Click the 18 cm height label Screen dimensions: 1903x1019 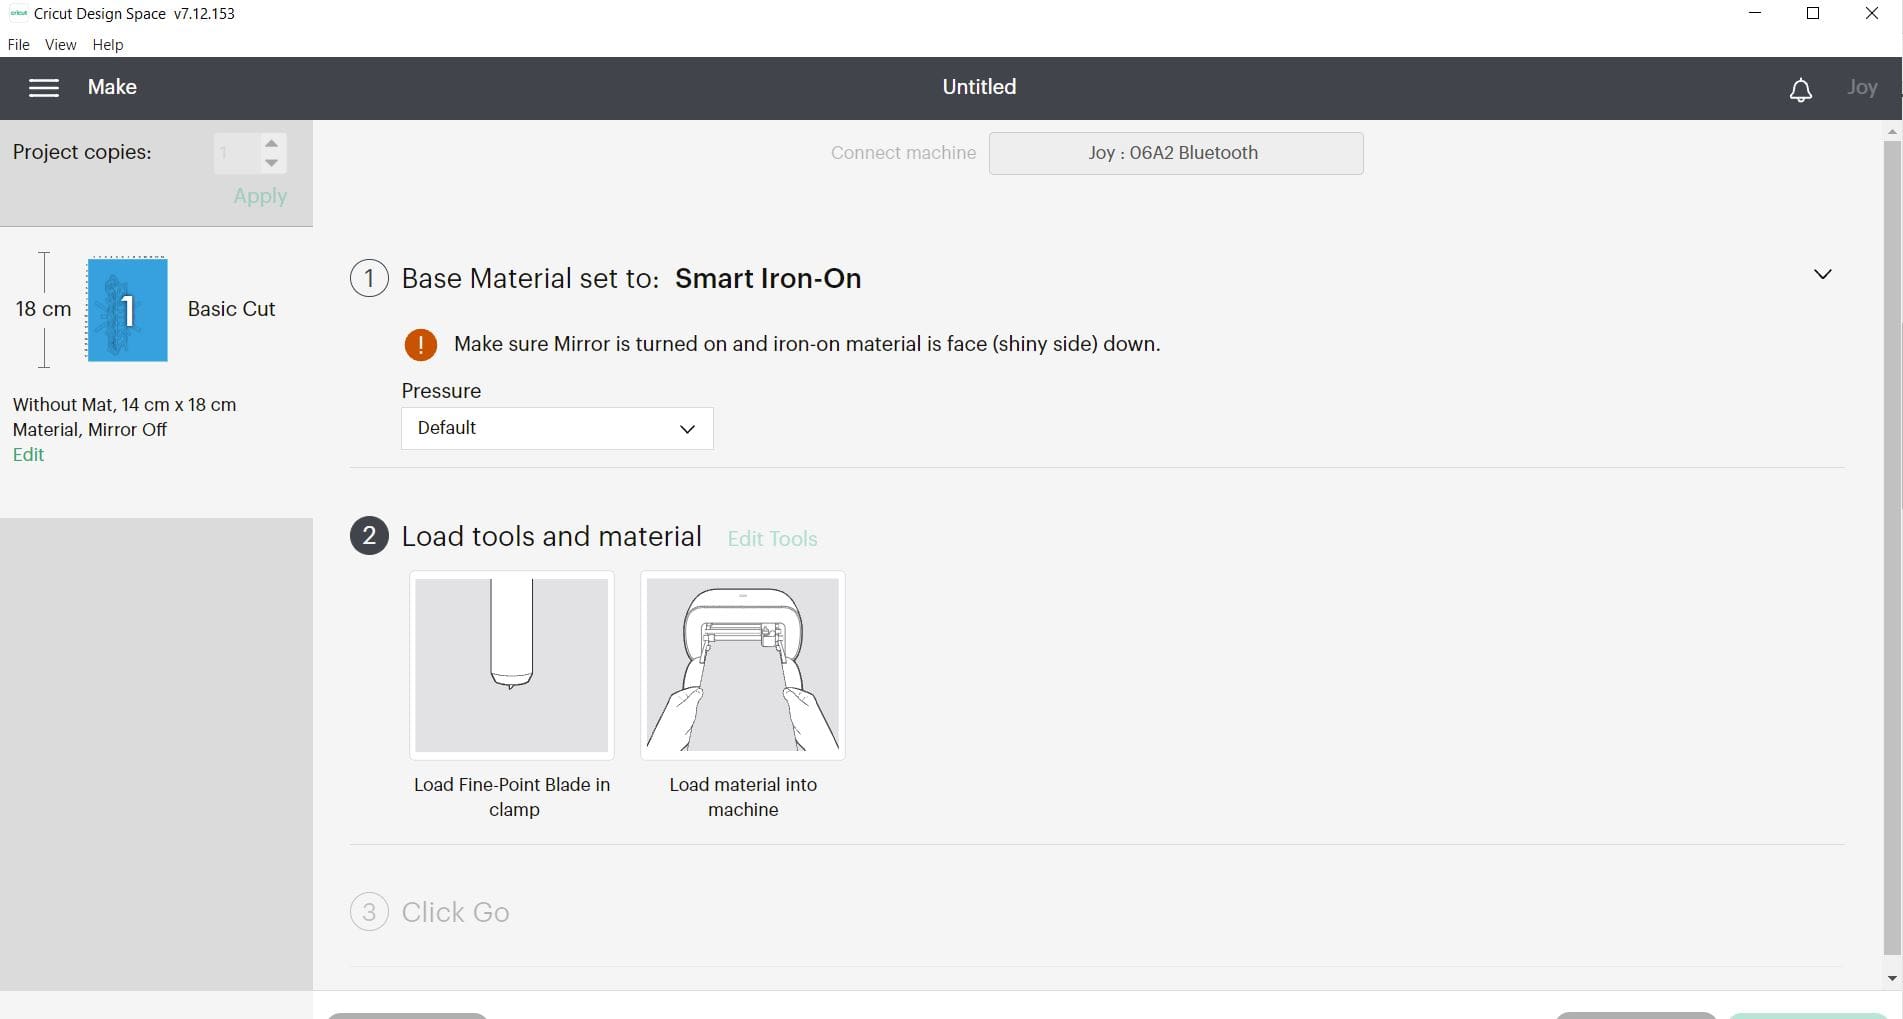click(43, 309)
